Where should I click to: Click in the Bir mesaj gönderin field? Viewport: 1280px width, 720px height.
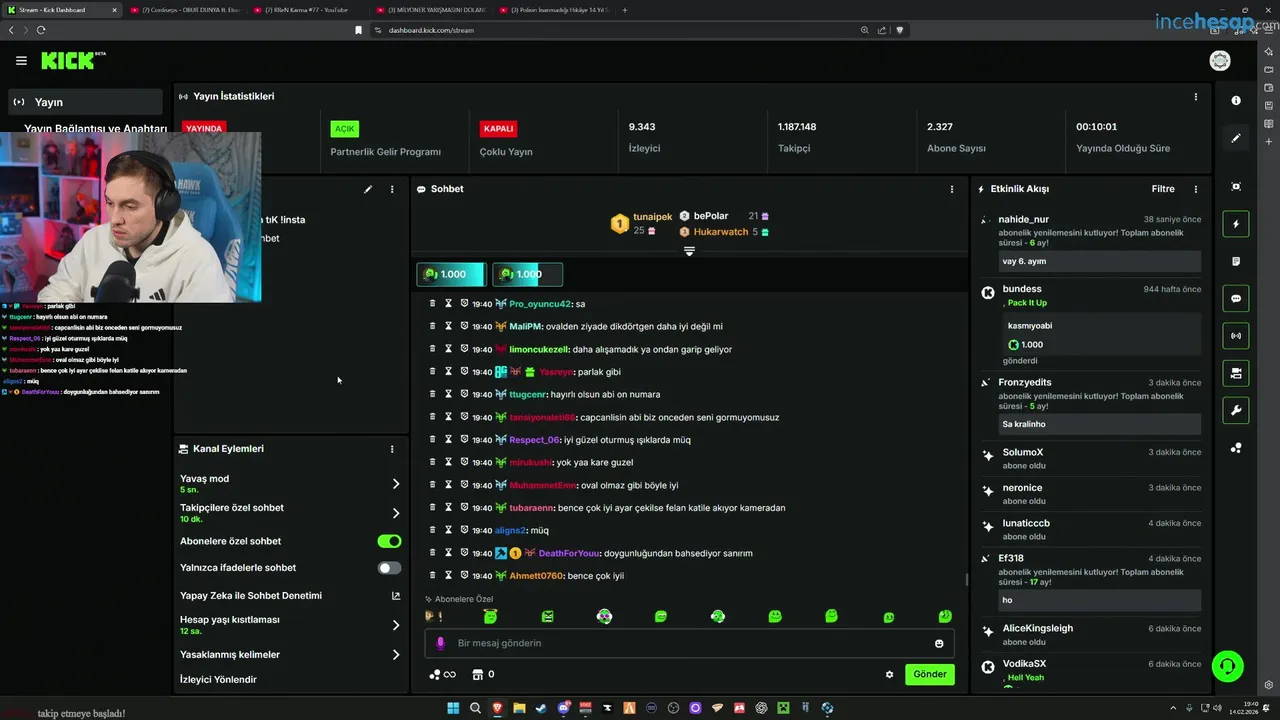(690, 643)
